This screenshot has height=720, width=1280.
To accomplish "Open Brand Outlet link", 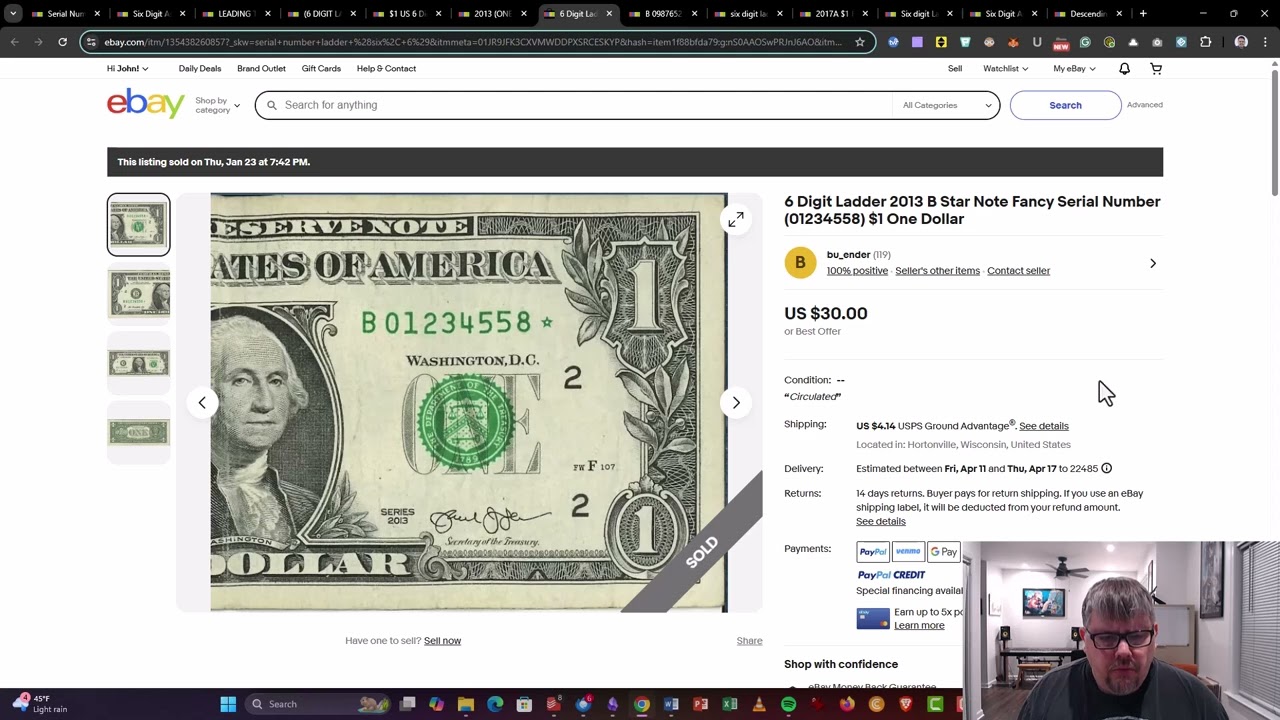I will point(261,68).
